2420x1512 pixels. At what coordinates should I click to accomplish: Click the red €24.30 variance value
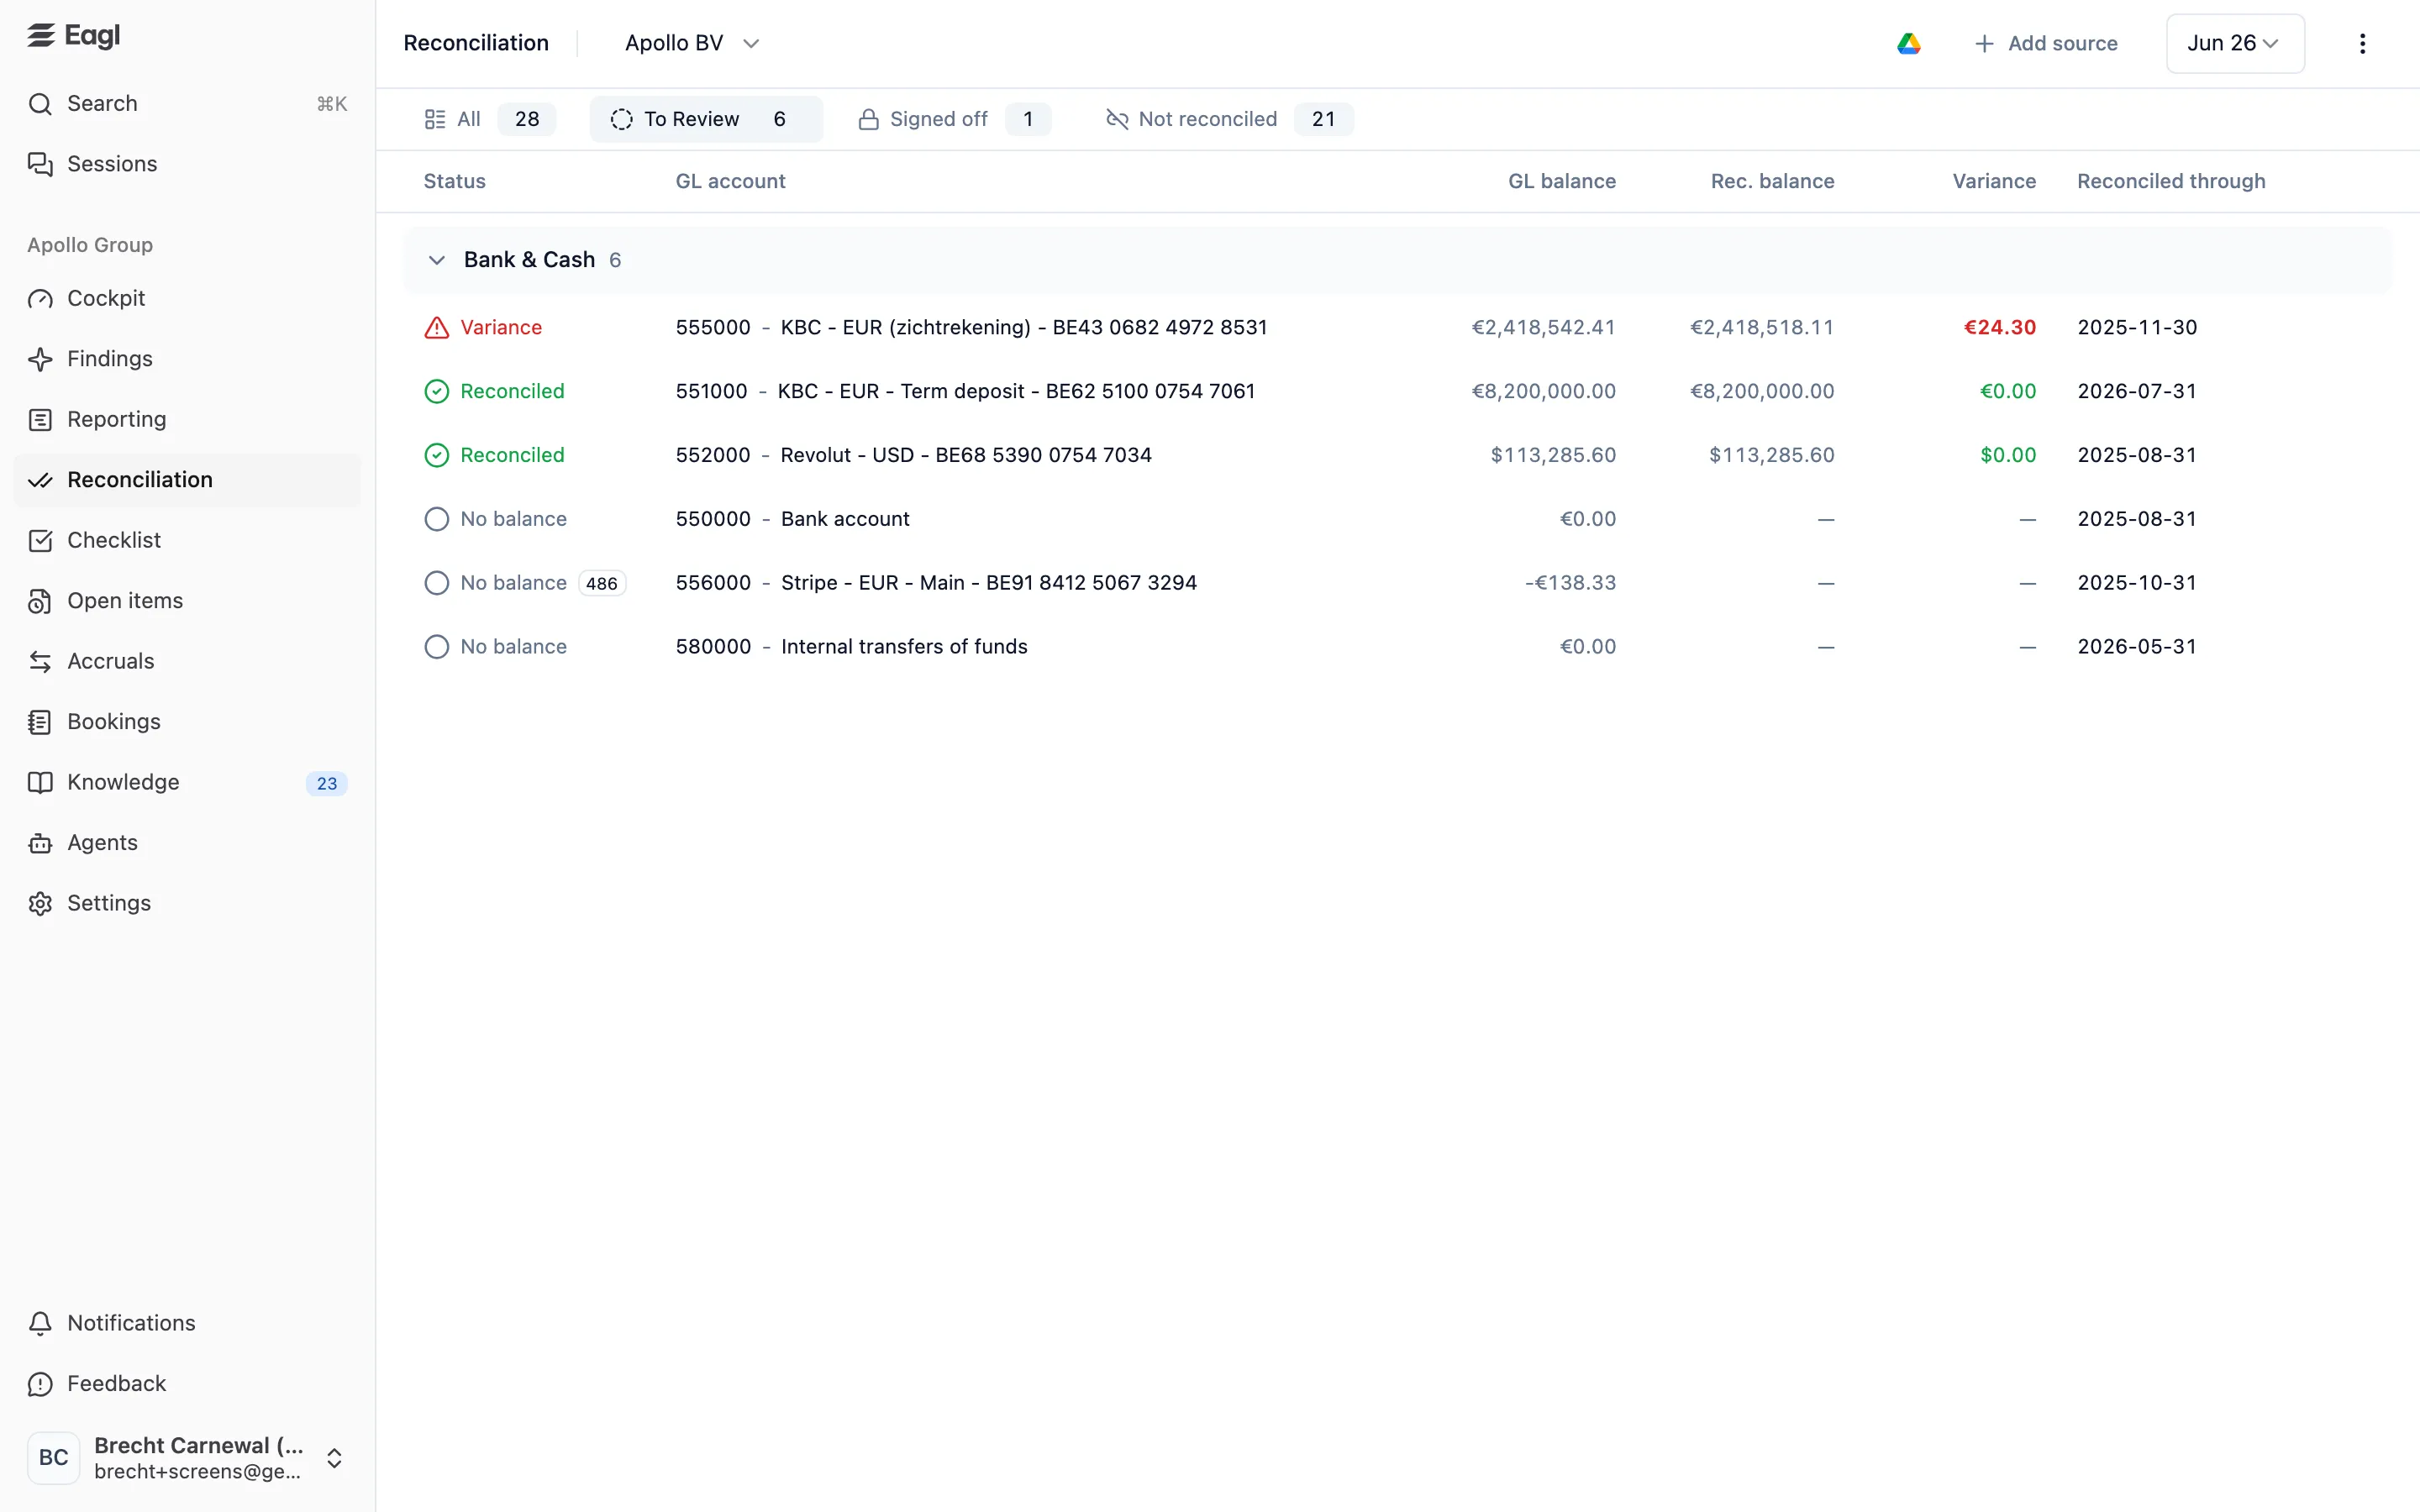tap(2000, 328)
